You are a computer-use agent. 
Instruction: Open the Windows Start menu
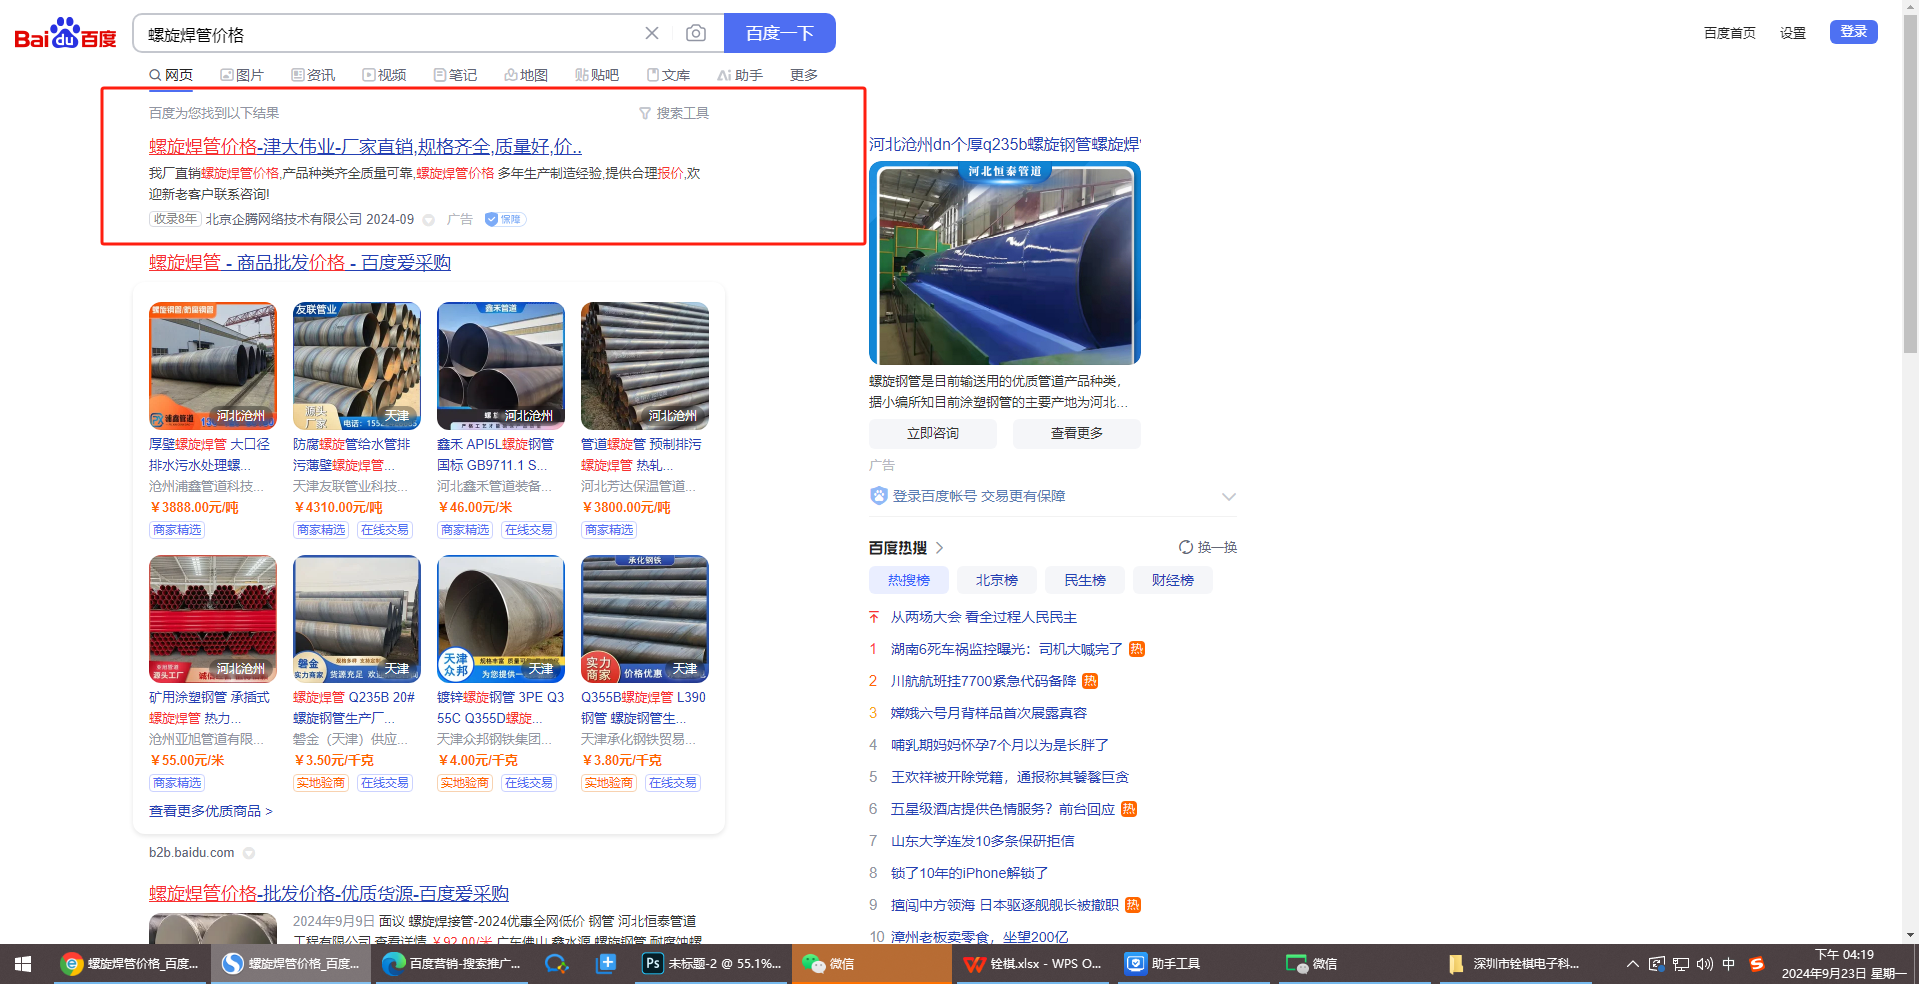click(23, 964)
